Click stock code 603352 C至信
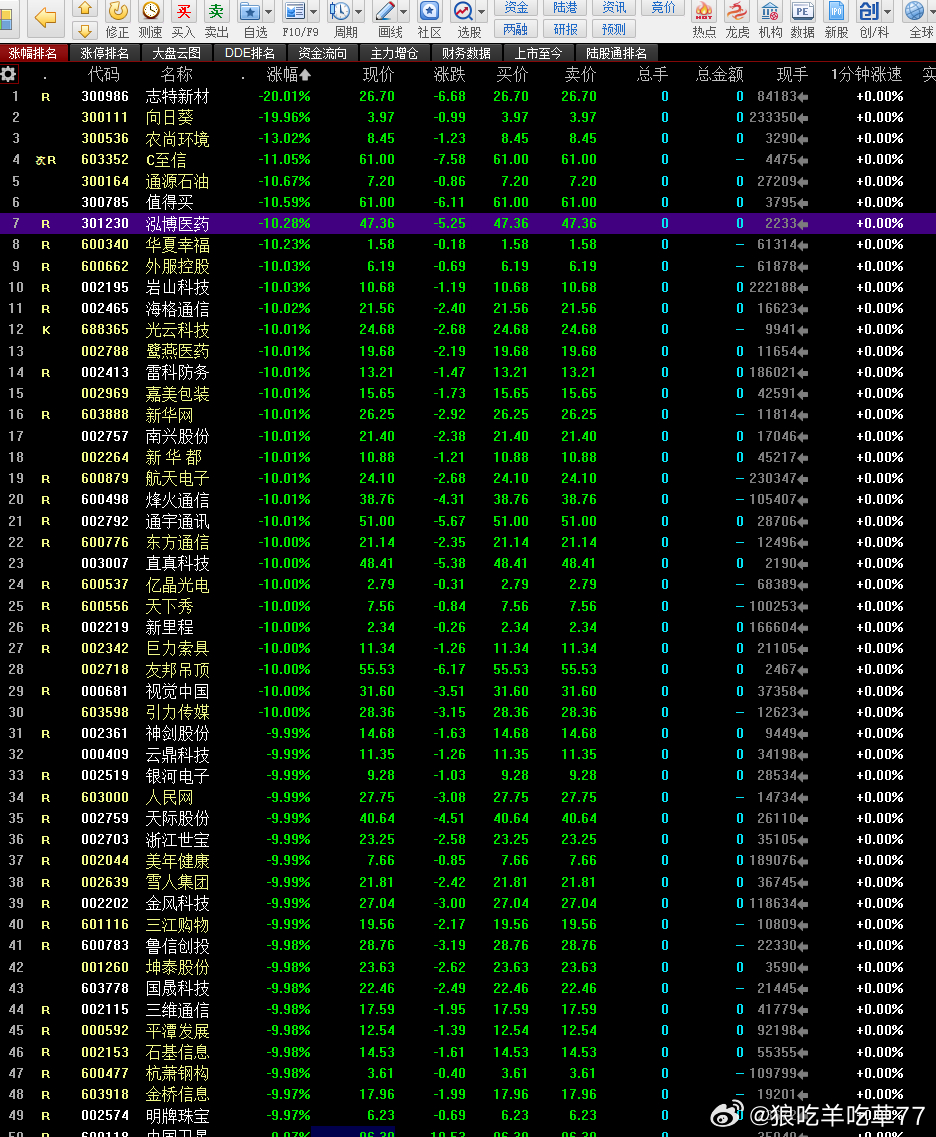This screenshot has width=936, height=1137. [105, 160]
